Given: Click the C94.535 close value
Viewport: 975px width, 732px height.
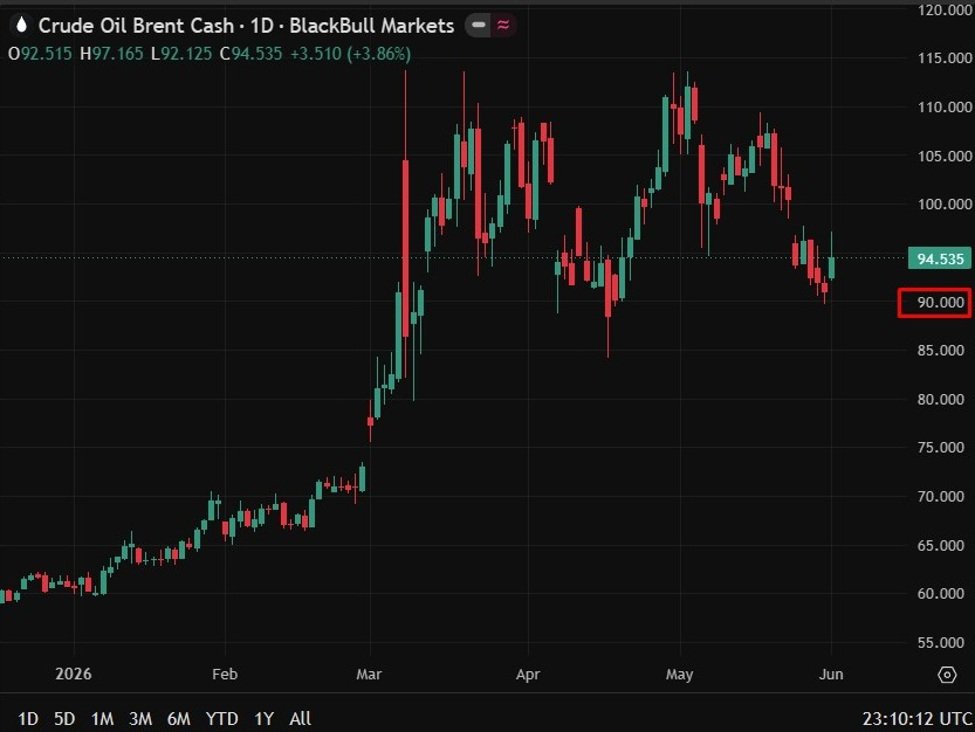Looking at the screenshot, I should pyautogui.click(x=251, y=53).
